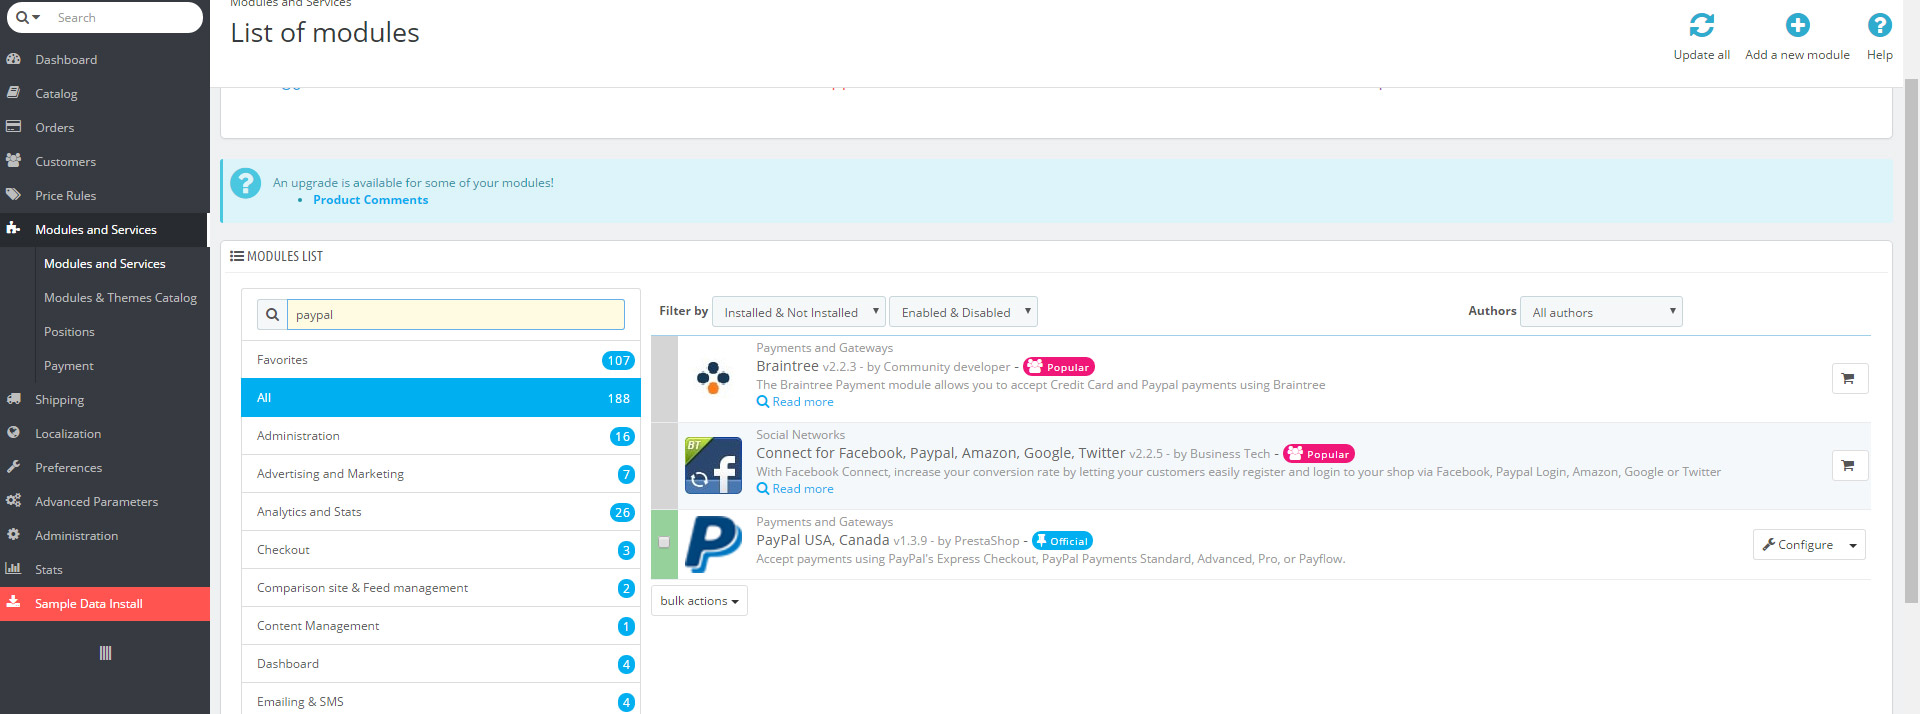Click the Advanced Parameters gears icon
The width and height of the screenshot is (1920, 714).
[x=14, y=501]
